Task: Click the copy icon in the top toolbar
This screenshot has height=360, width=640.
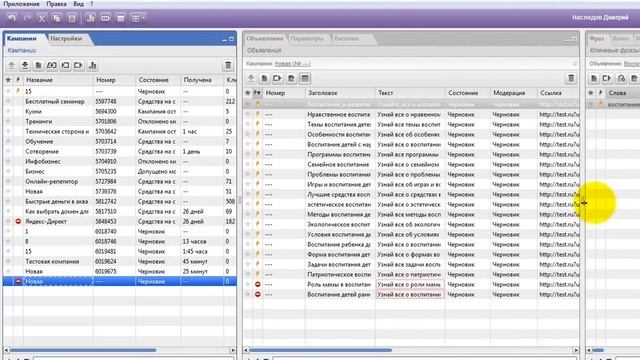Action: [x=57, y=18]
